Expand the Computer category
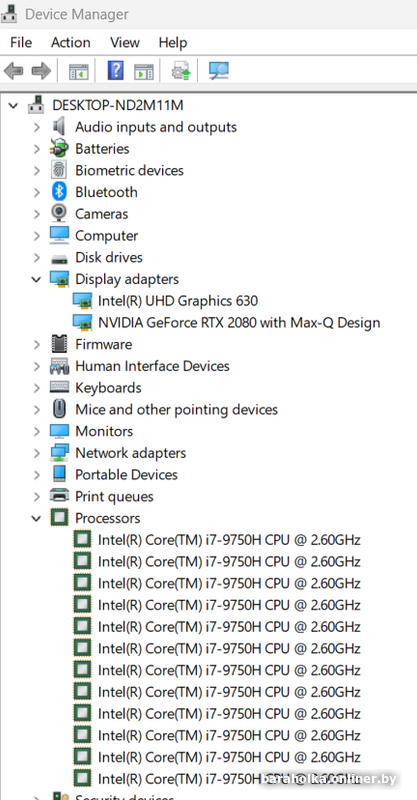Image resolution: width=417 pixels, height=800 pixels. click(x=36, y=236)
